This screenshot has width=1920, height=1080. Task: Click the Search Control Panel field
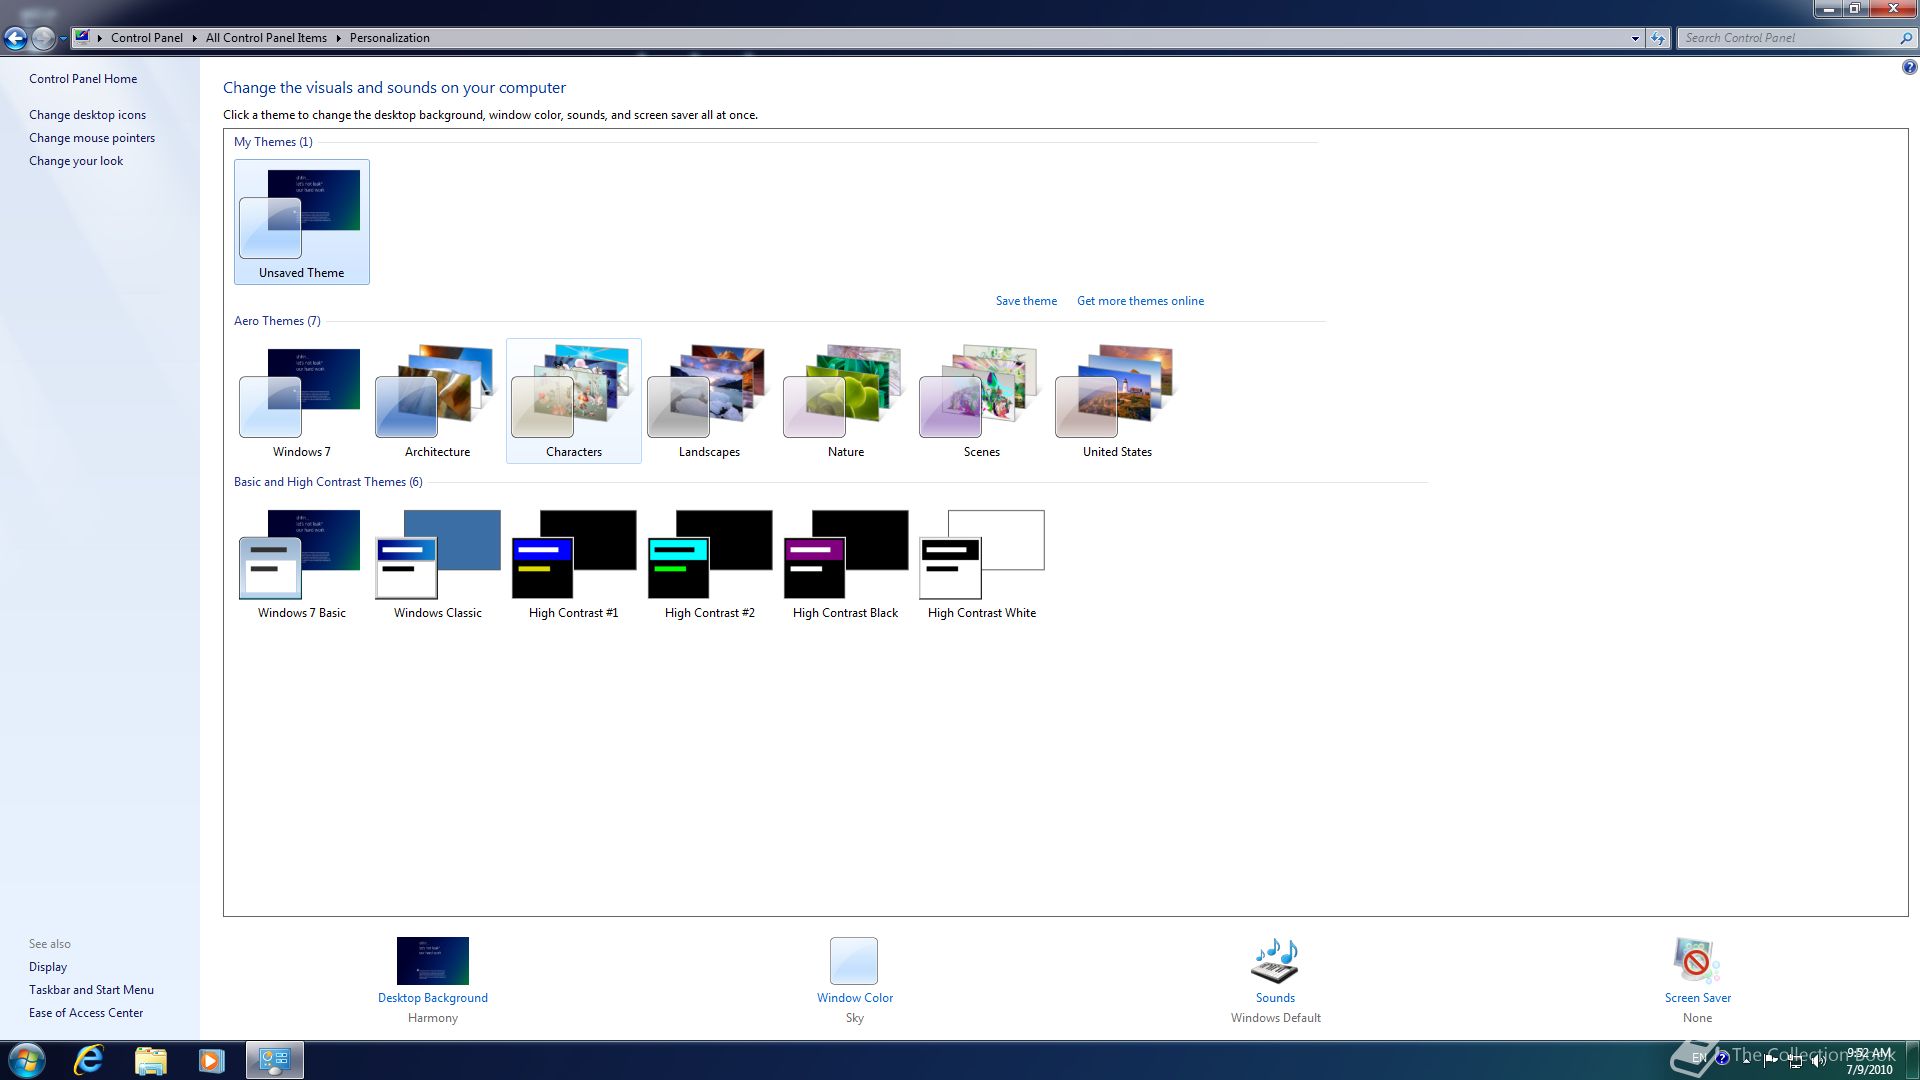pyautogui.click(x=1788, y=38)
